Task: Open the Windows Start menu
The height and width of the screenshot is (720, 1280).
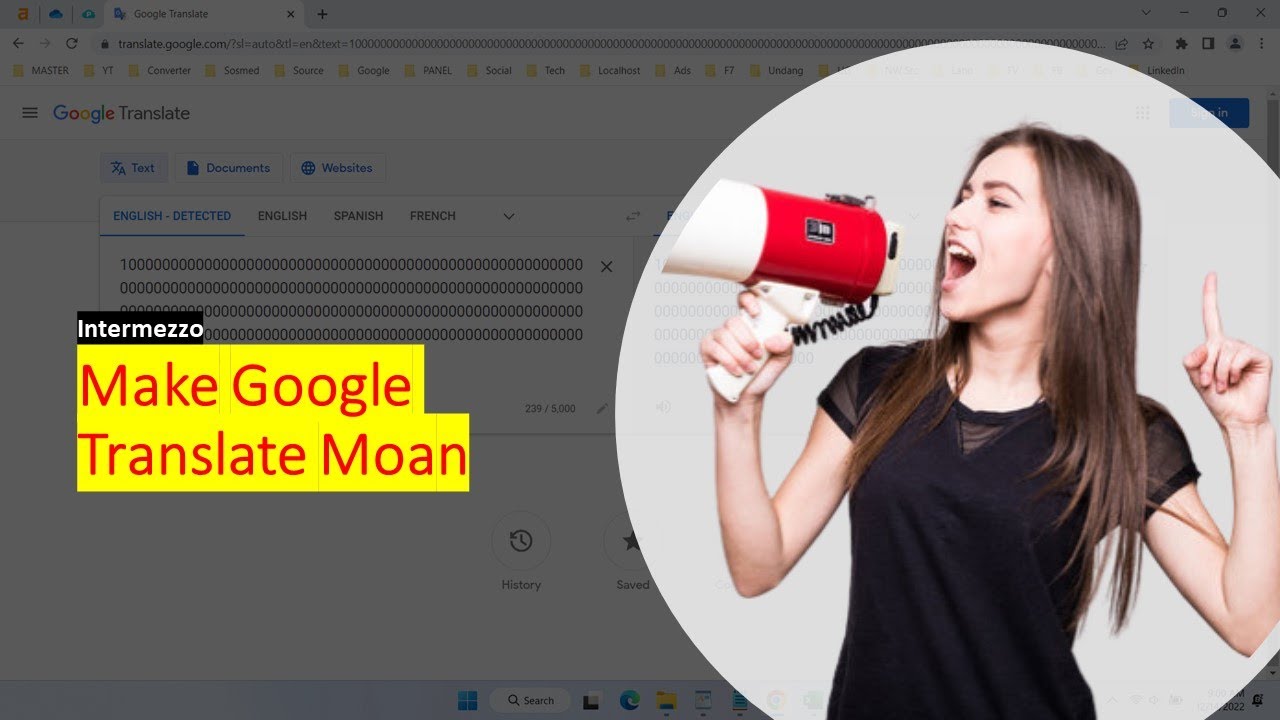Action: 468,700
